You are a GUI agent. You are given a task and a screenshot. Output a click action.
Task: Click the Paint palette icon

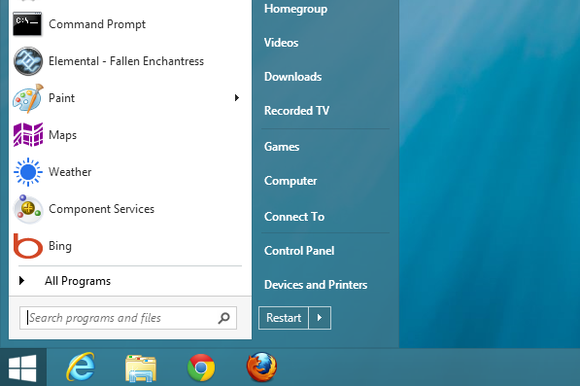point(28,98)
